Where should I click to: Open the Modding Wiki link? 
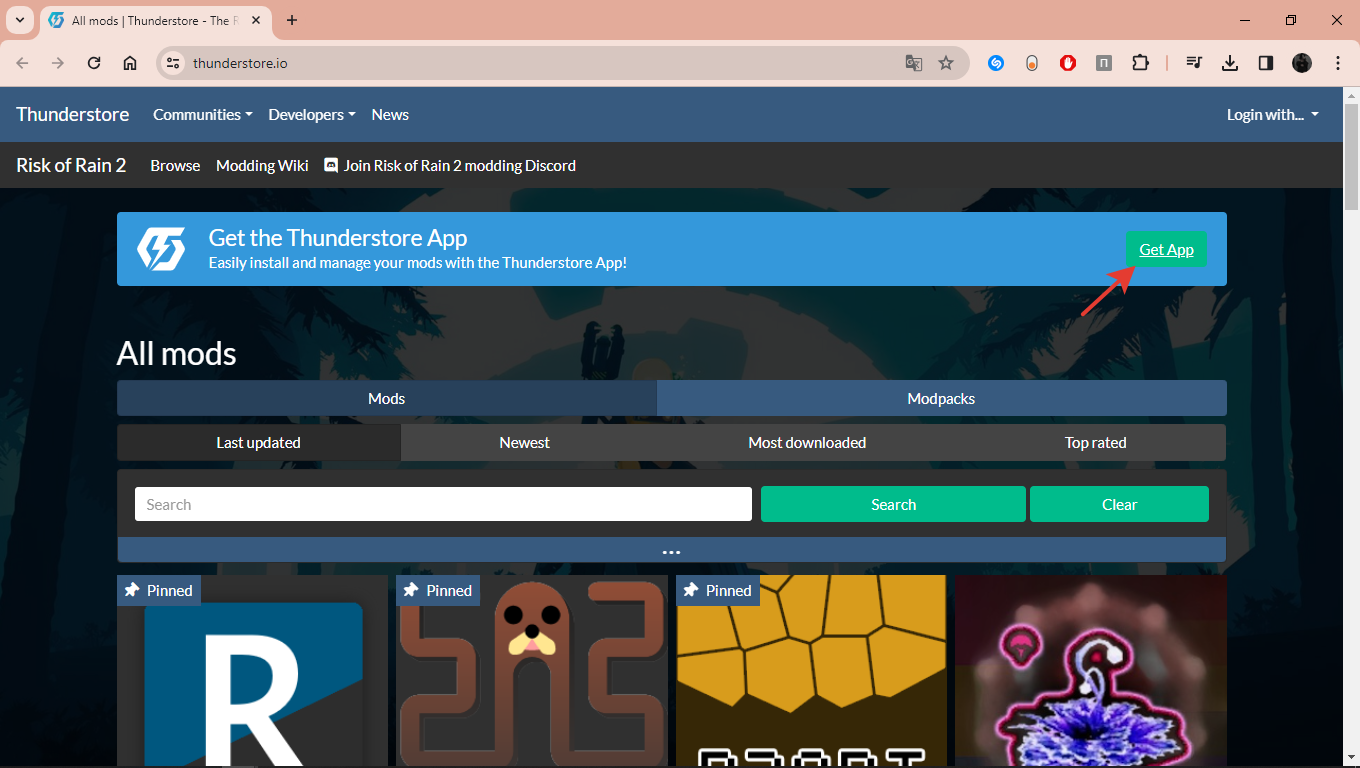point(262,165)
